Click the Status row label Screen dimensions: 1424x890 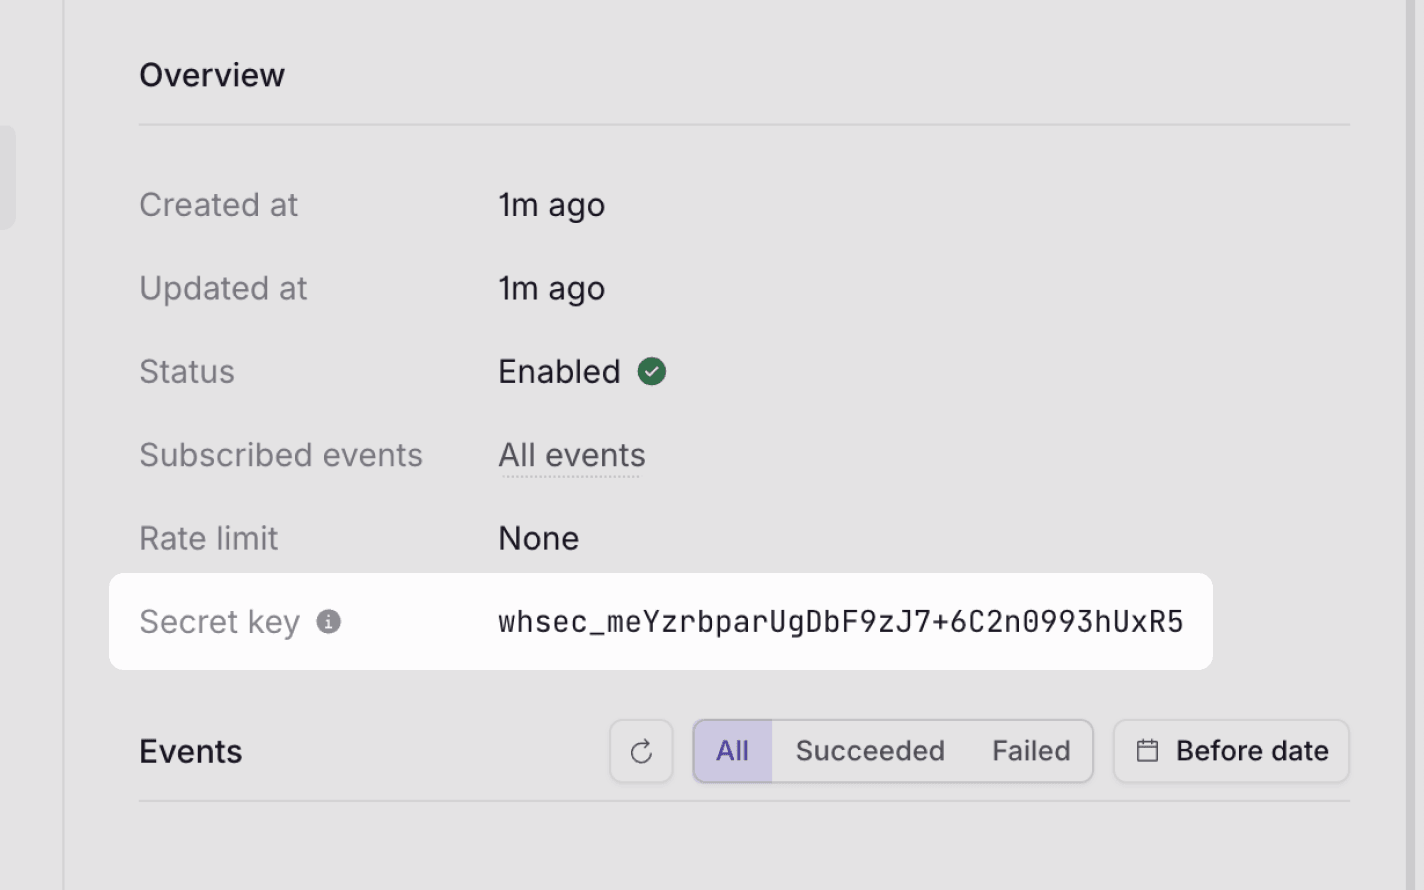pyautogui.click(x=187, y=371)
